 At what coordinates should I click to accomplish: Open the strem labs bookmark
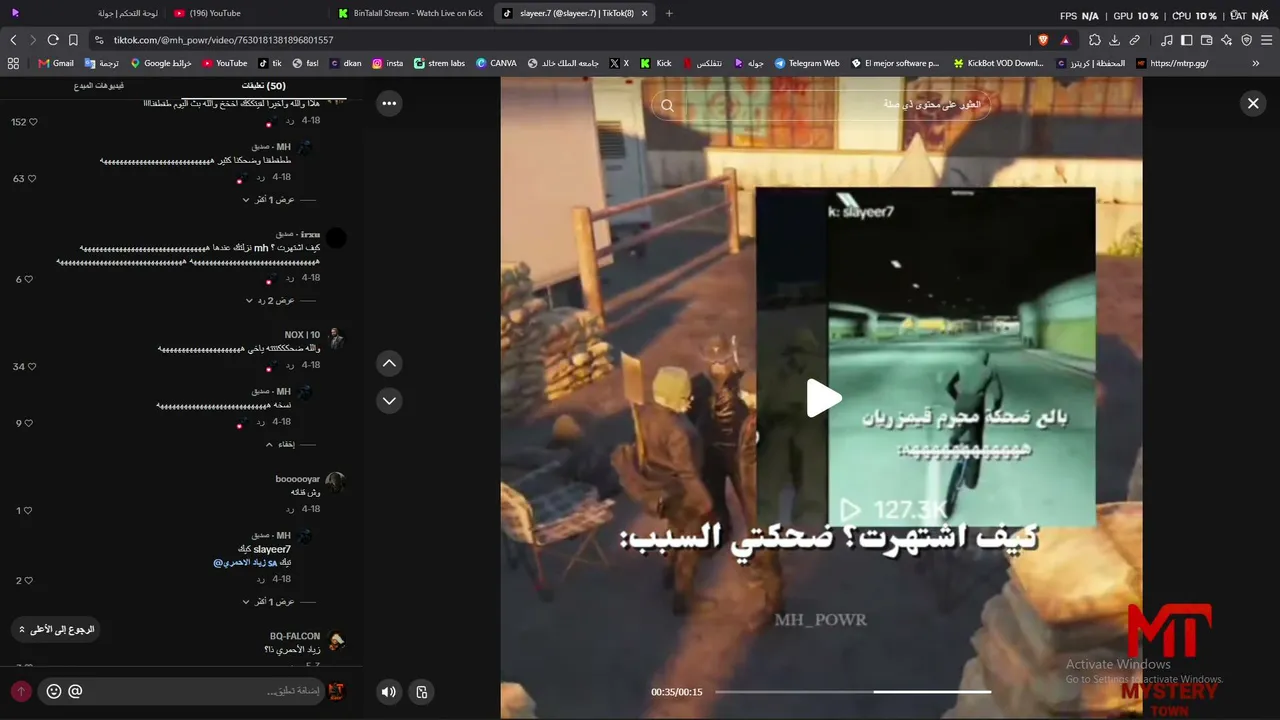(440, 63)
